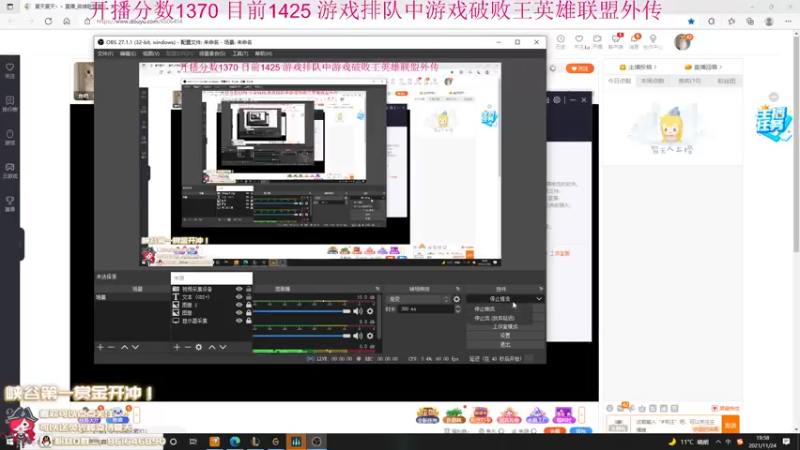Adjust second mixer channel volume slider
This screenshot has width=800, height=450.
pyautogui.click(x=302, y=336)
